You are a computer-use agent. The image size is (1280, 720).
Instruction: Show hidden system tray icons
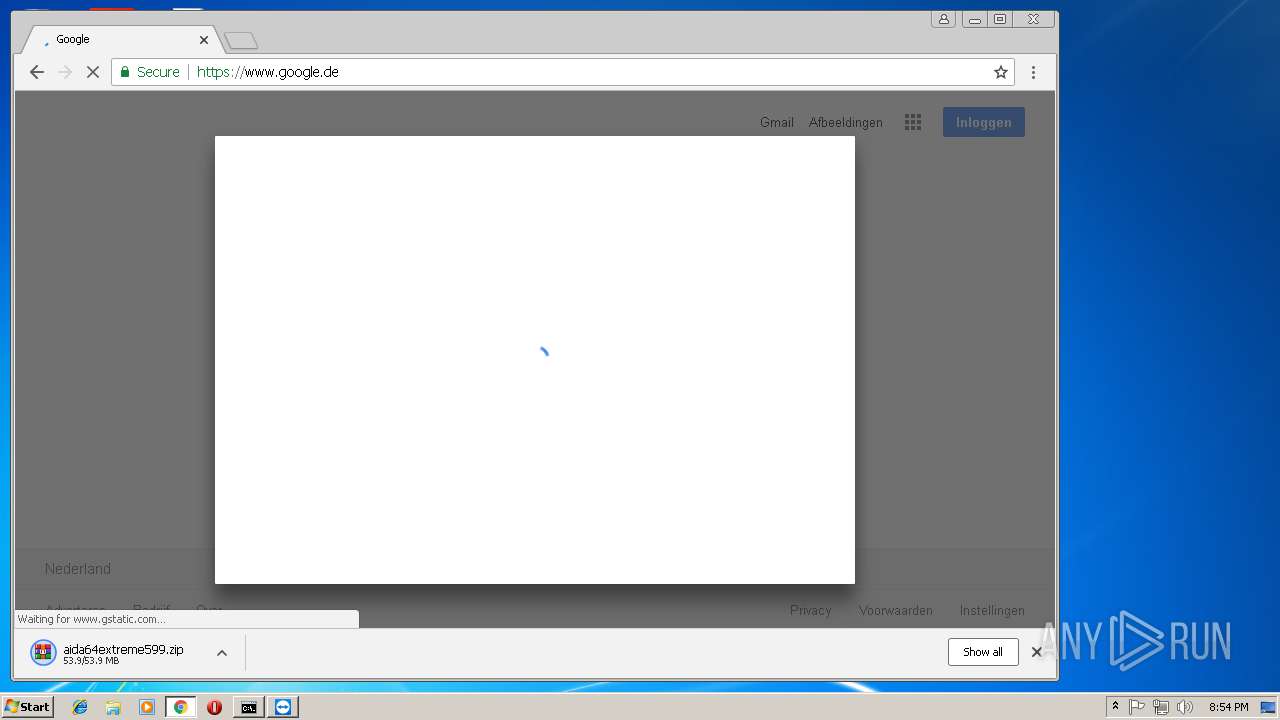1115,707
